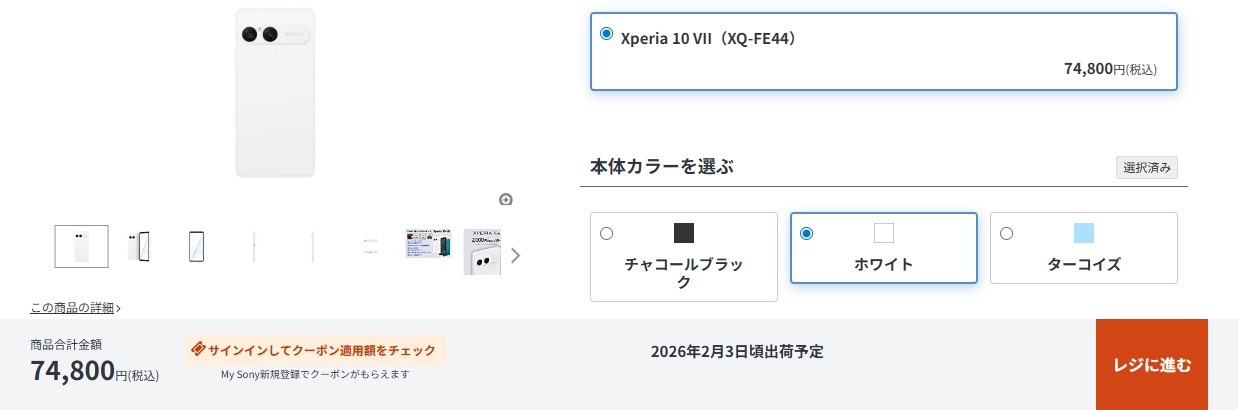Image resolution: width=1238 pixels, height=410 pixels.
Task: Open the サインインしてクーポン適用額をチェック link
Action: pyautogui.click(x=322, y=350)
